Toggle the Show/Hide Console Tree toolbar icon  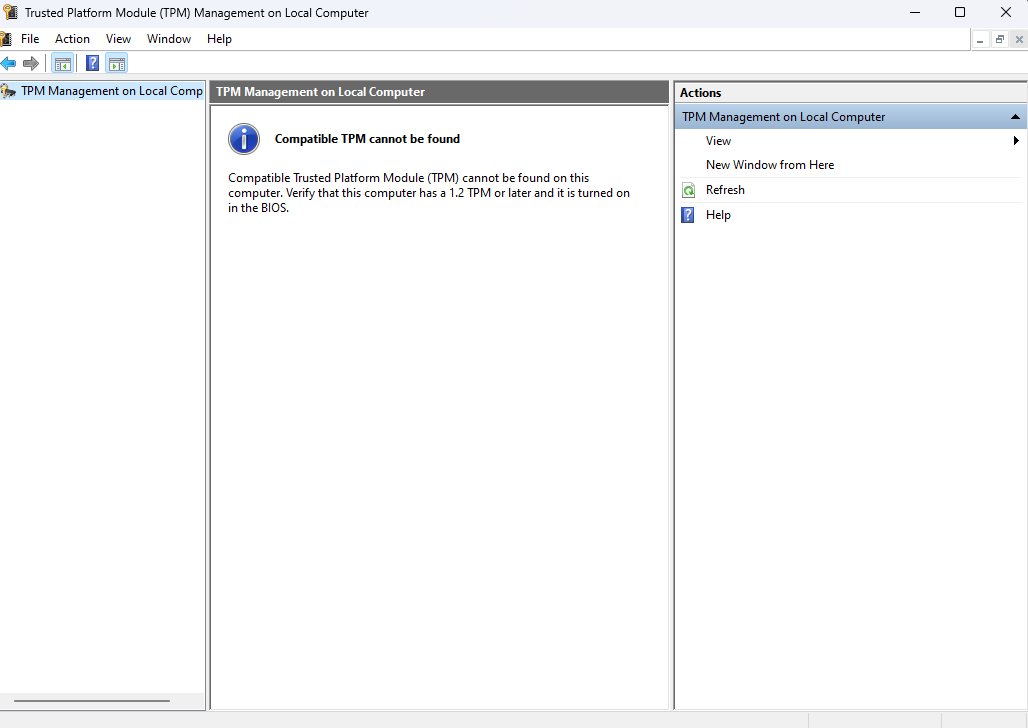pyautogui.click(x=63, y=63)
